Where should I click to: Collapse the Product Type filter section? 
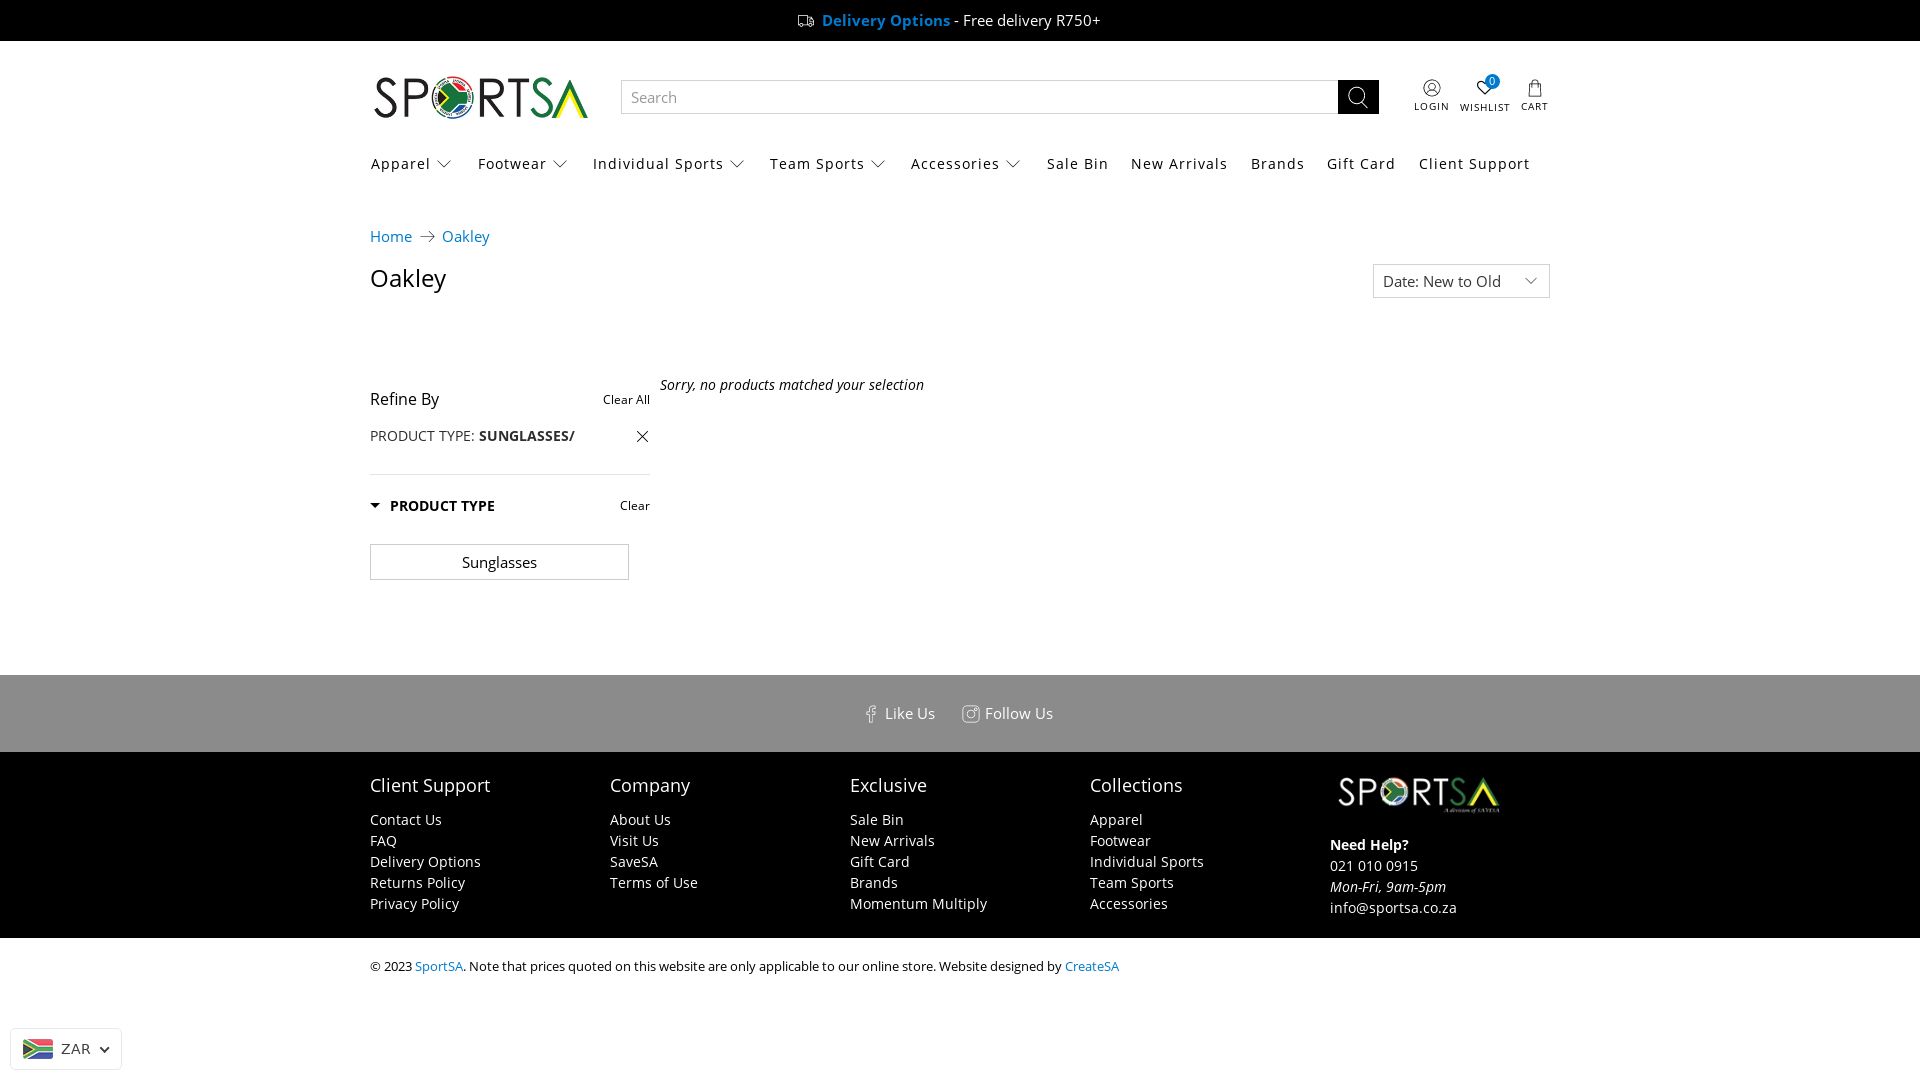[432, 506]
